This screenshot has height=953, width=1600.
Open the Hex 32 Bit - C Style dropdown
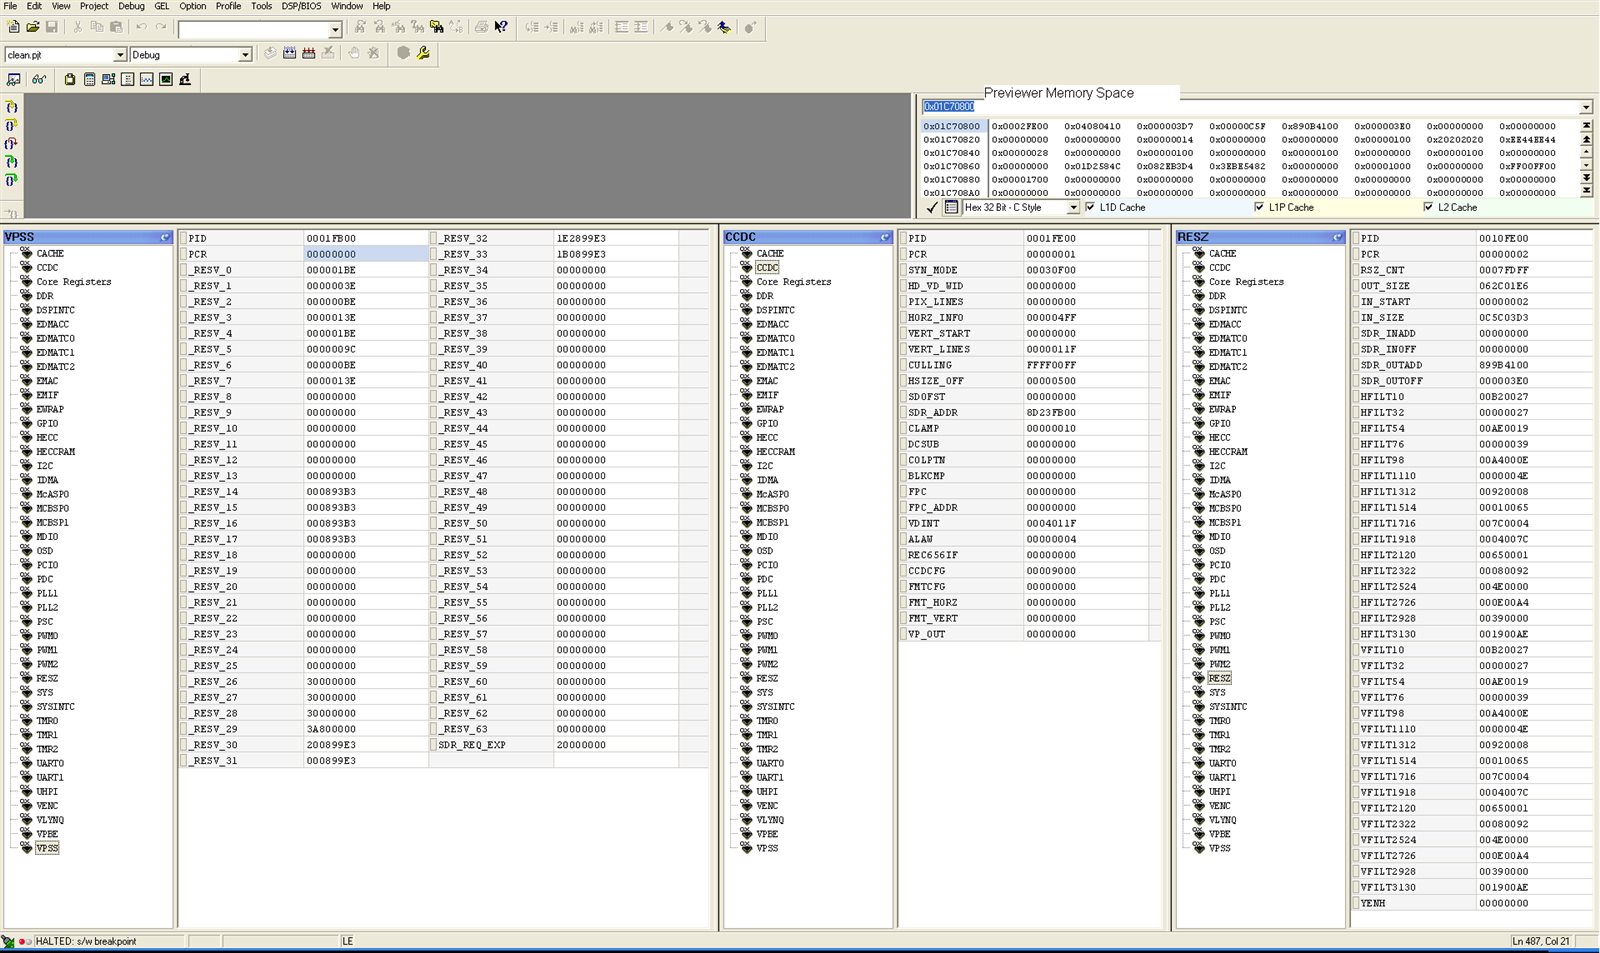1073,207
